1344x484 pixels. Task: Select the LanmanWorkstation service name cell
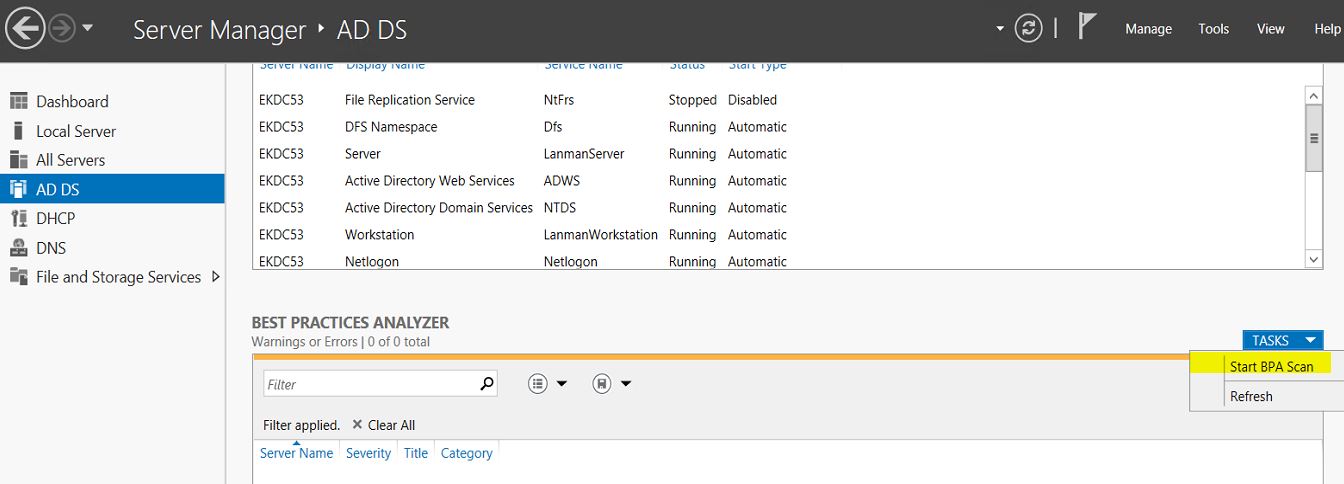pyautogui.click(x=601, y=235)
